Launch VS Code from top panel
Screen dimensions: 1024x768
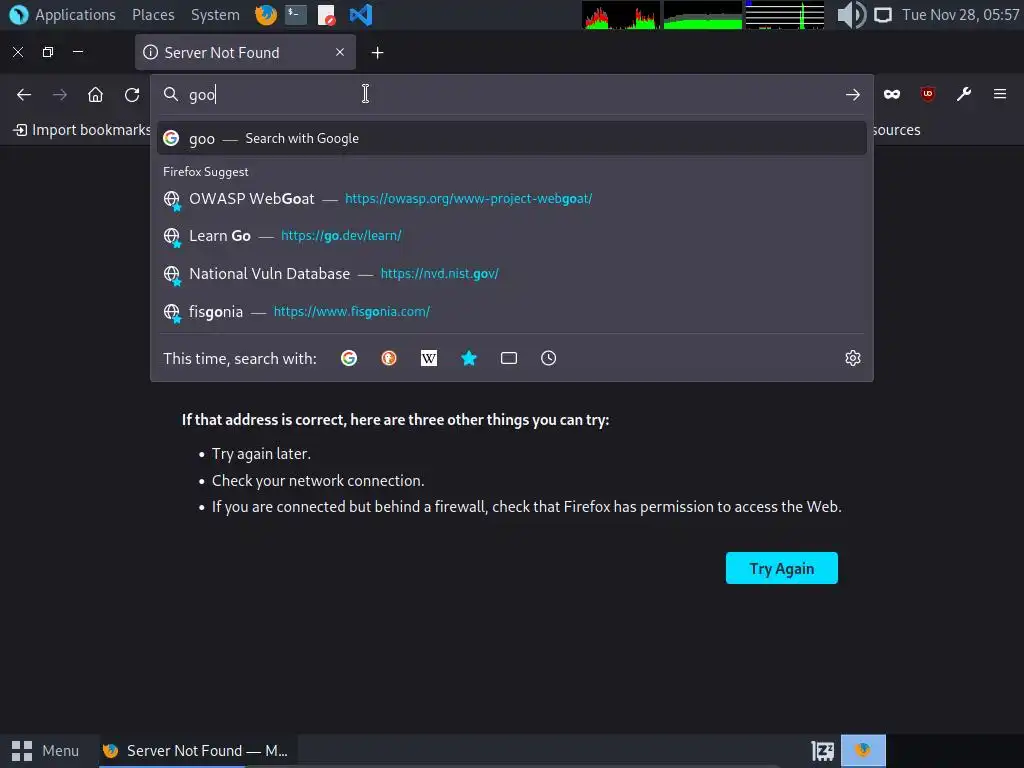point(360,14)
